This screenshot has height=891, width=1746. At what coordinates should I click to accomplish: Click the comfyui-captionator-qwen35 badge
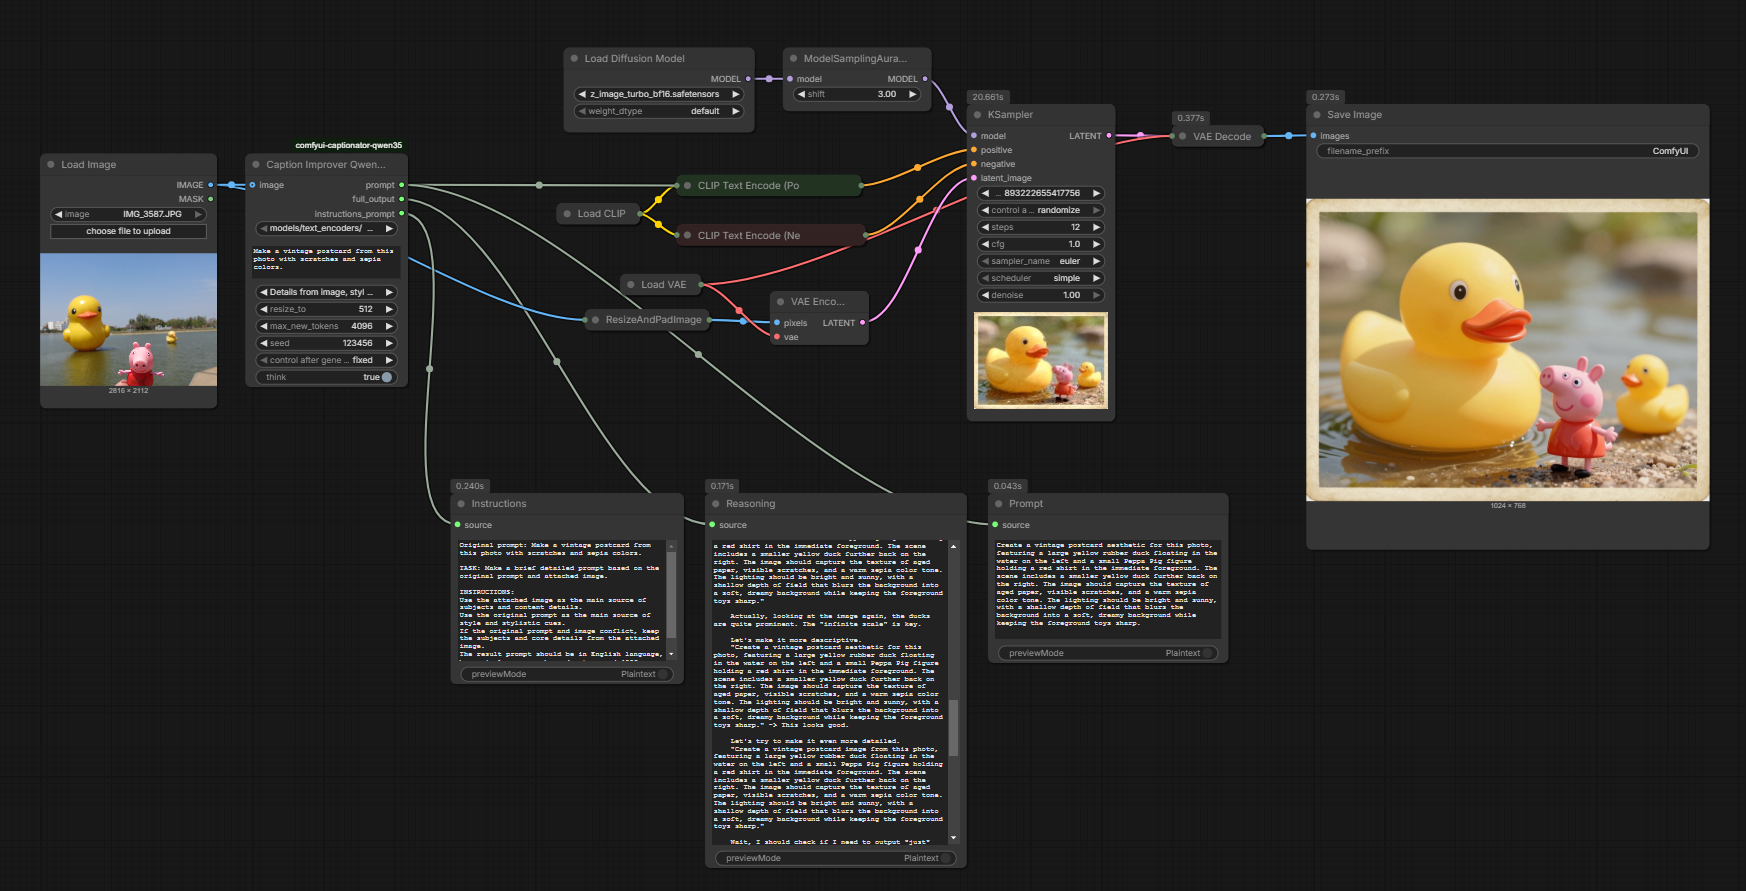(349, 145)
